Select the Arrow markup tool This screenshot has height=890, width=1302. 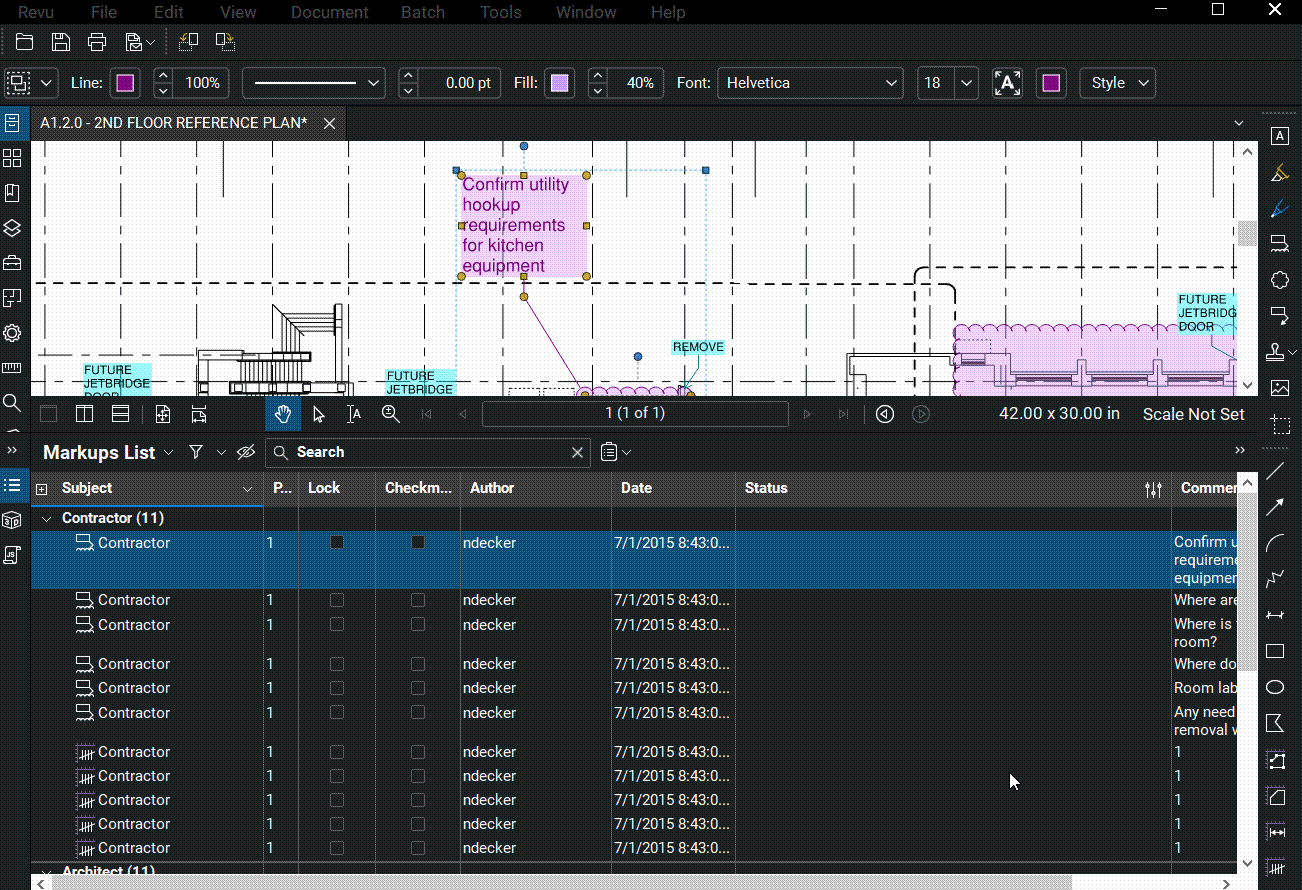pos(1275,507)
